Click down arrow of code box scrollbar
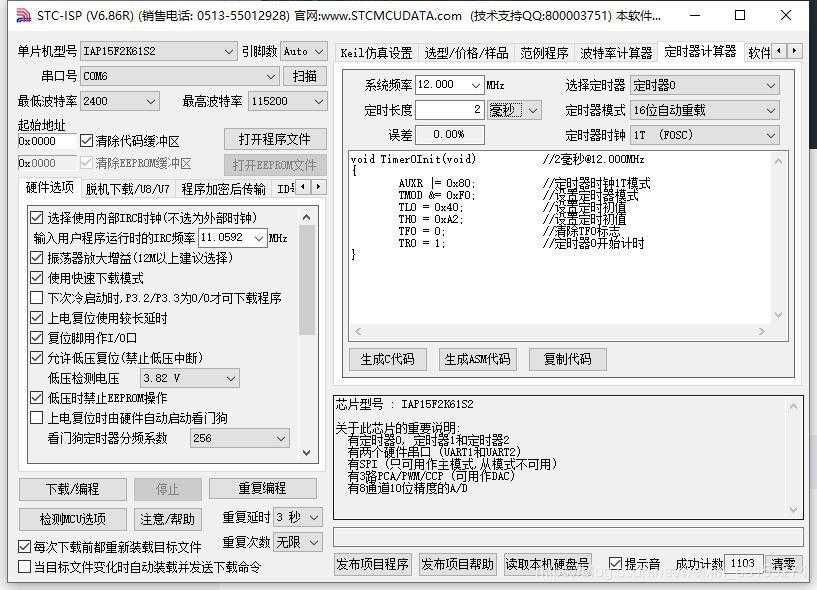The height and width of the screenshot is (590, 817). [778, 315]
